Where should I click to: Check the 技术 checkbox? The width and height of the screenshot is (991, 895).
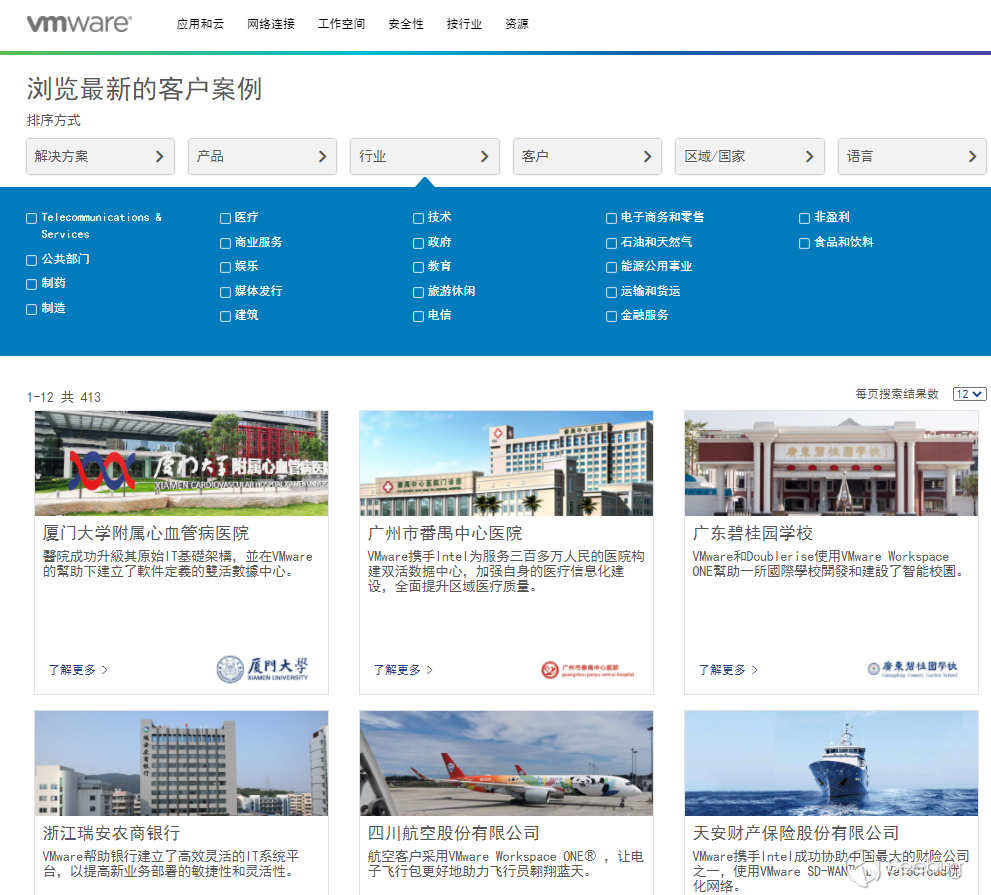pyautogui.click(x=418, y=218)
